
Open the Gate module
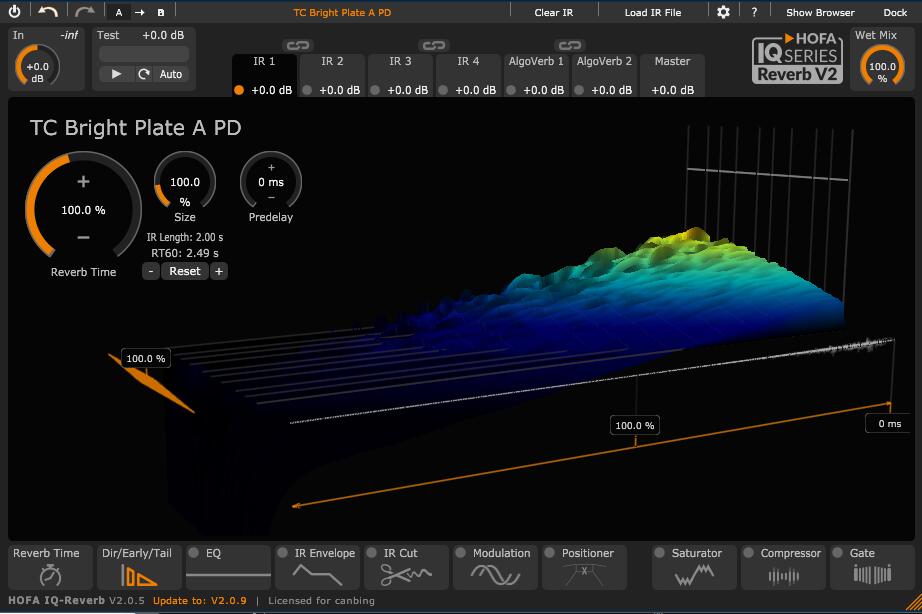point(872,567)
